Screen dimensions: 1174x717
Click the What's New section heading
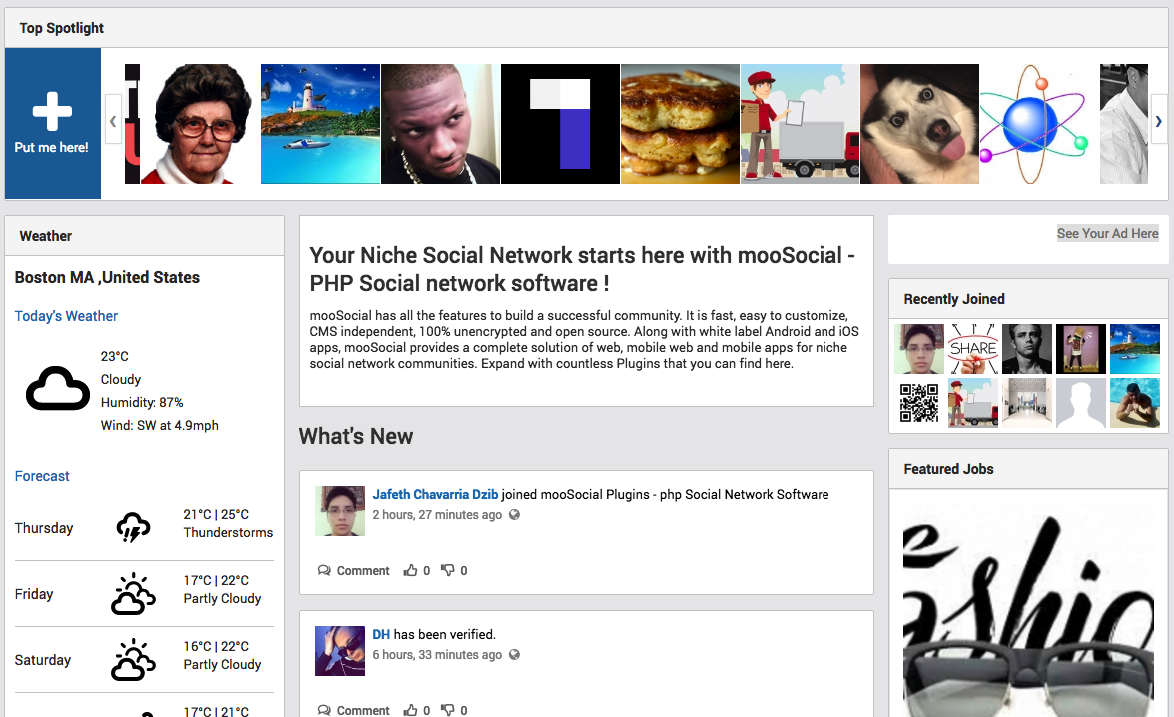point(356,436)
